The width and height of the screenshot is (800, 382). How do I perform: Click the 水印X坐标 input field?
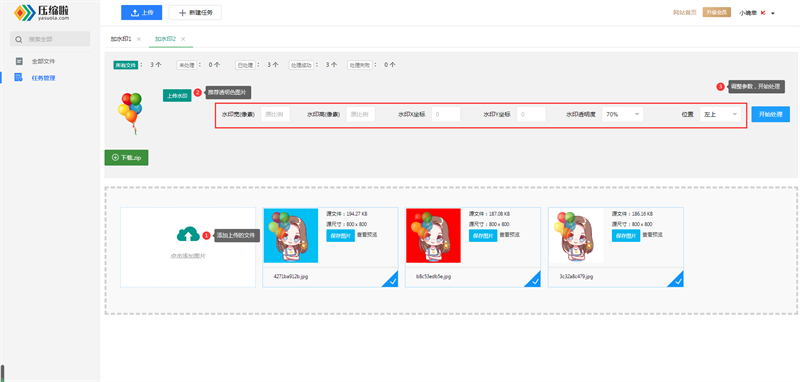point(445,115)
